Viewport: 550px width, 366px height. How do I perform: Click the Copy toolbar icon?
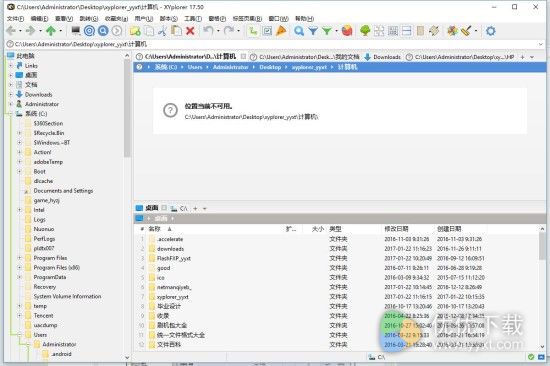[149, 31]
